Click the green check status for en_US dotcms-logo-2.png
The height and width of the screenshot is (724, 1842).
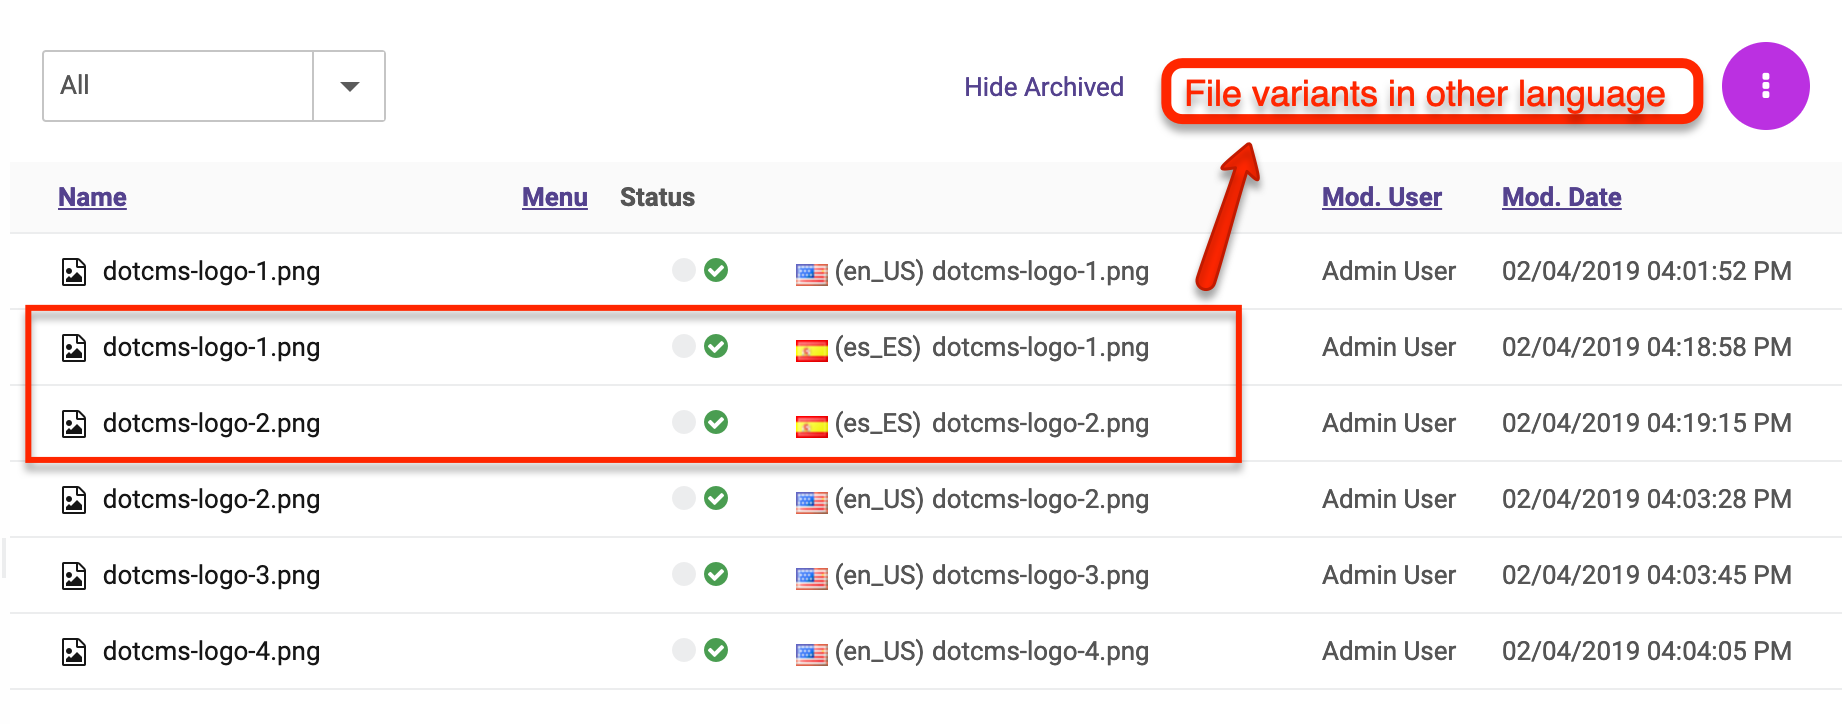coord(714,498)
